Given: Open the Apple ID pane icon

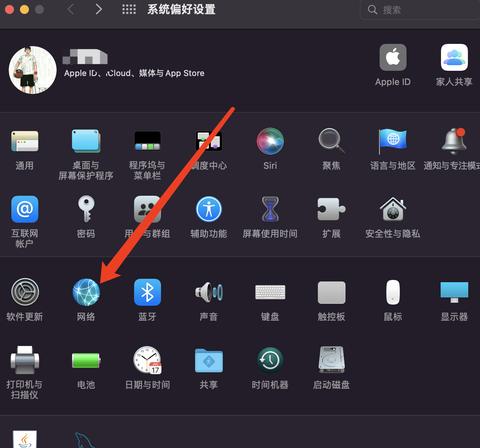Looking at the screenshot, I should click(x=393, y=57).
